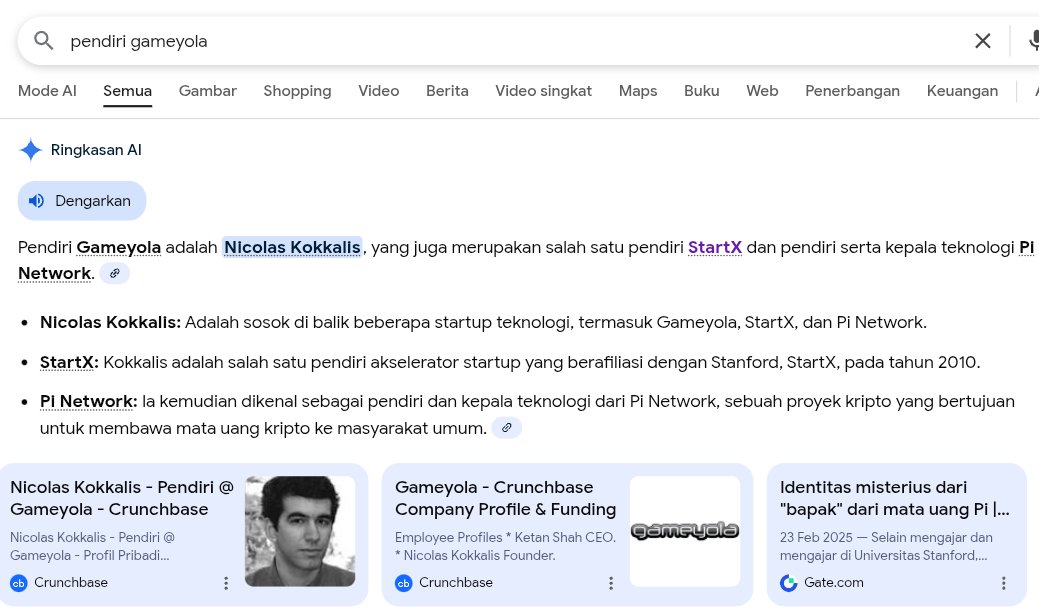
Task: Click source link icon after 'masyarakat umum'
Action: click(507, 428)
